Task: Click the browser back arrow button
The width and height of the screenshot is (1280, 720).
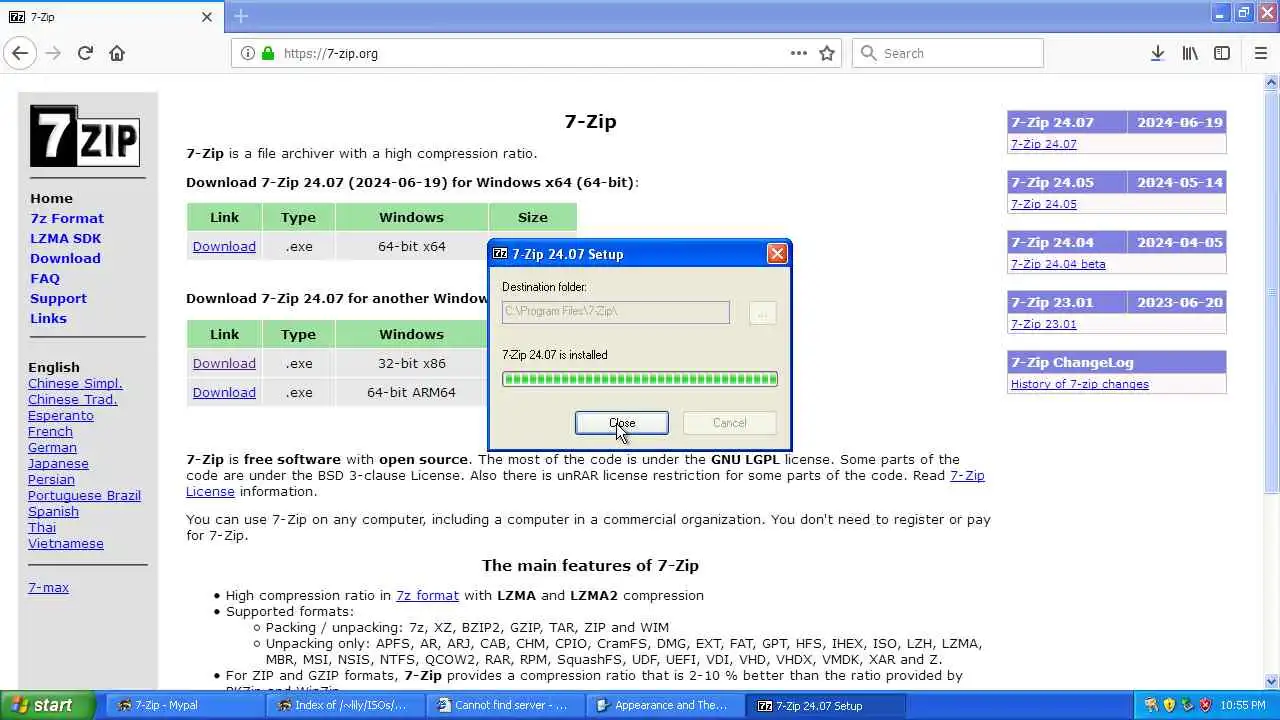Action: click(x=20, y=53)
